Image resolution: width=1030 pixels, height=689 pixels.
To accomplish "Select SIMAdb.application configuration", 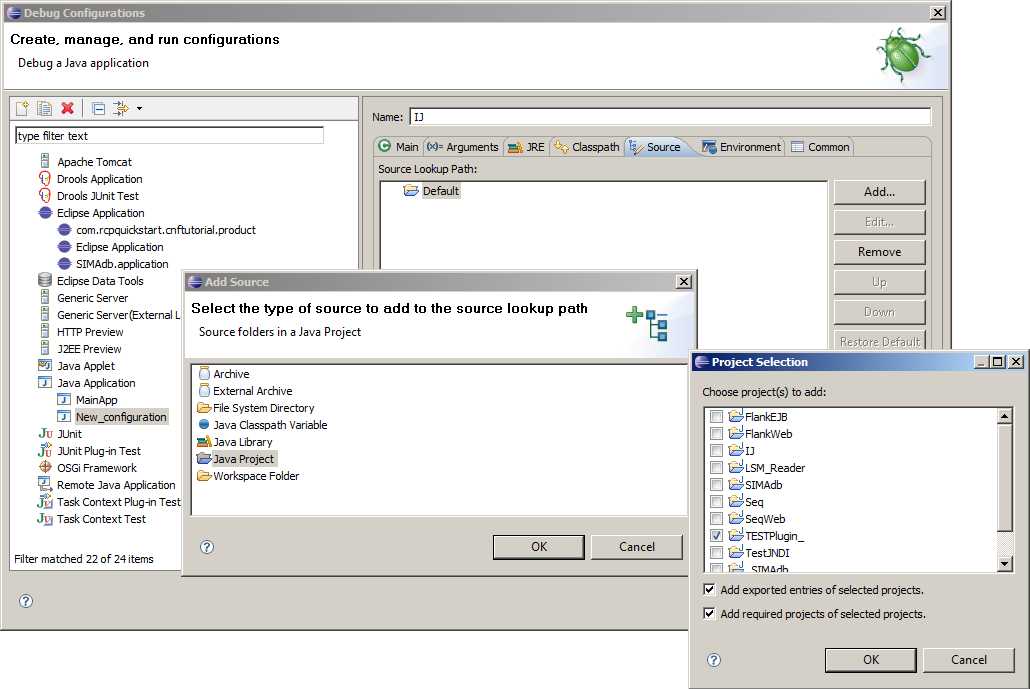I will (x=122, y=264).
